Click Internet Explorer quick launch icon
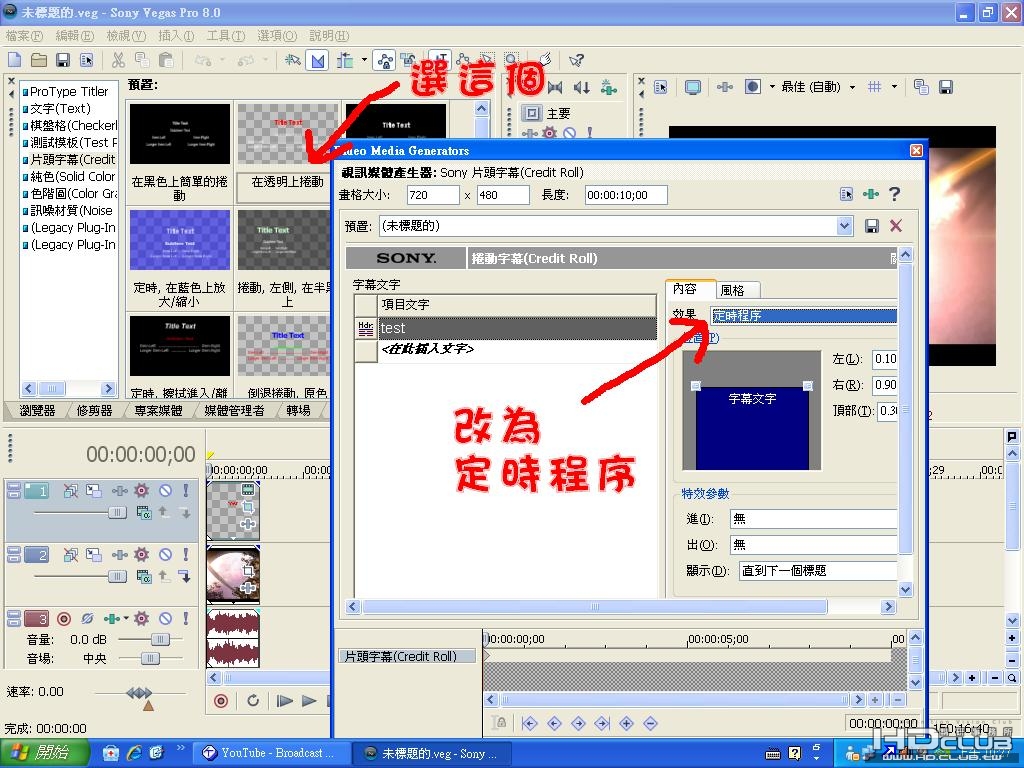Screen dimensions: 1024x768 135,753
